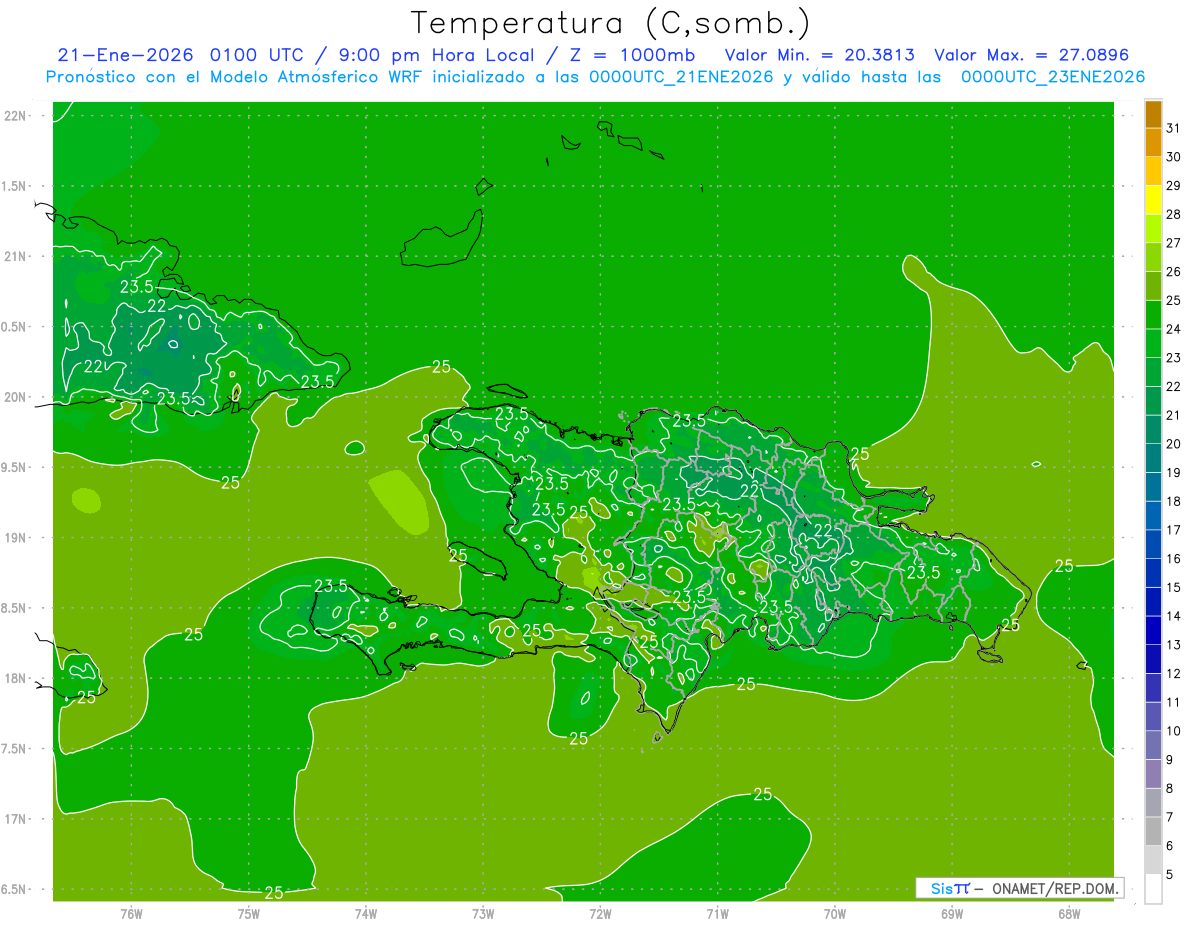Click the legend scale value "7"
This screenshot has width=1200, height=927.
[1170, 818]
